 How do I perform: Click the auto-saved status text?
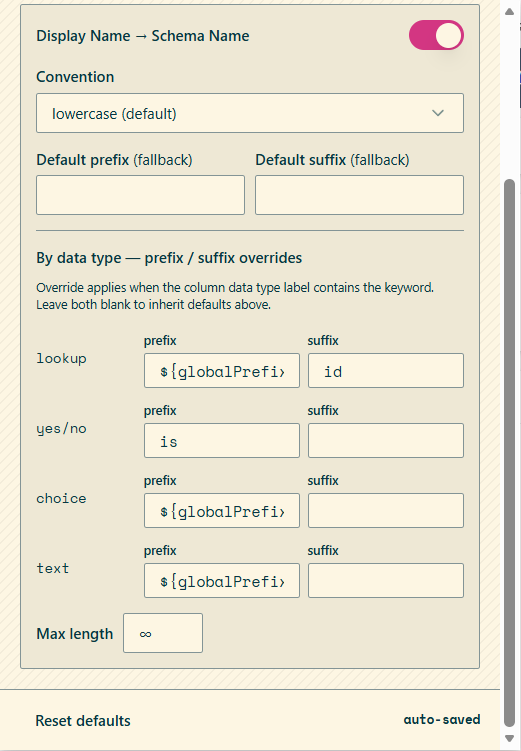(442, 719)
